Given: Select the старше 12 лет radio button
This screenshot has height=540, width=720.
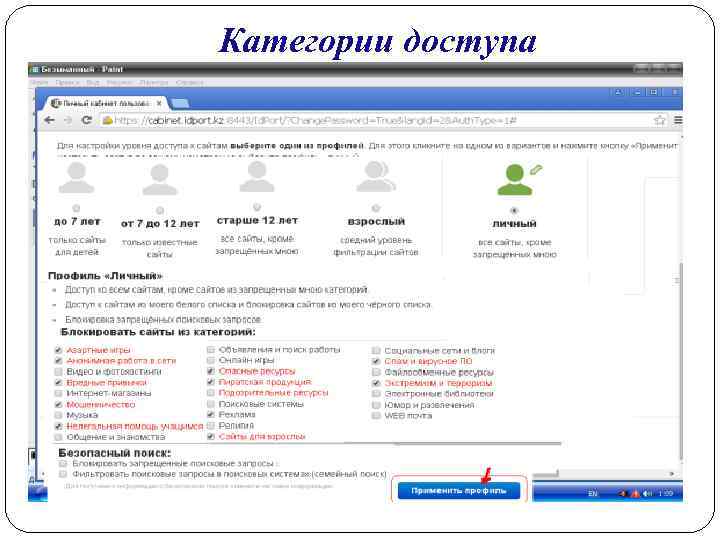Looking at the screenshot, I should tap(257, 207).
